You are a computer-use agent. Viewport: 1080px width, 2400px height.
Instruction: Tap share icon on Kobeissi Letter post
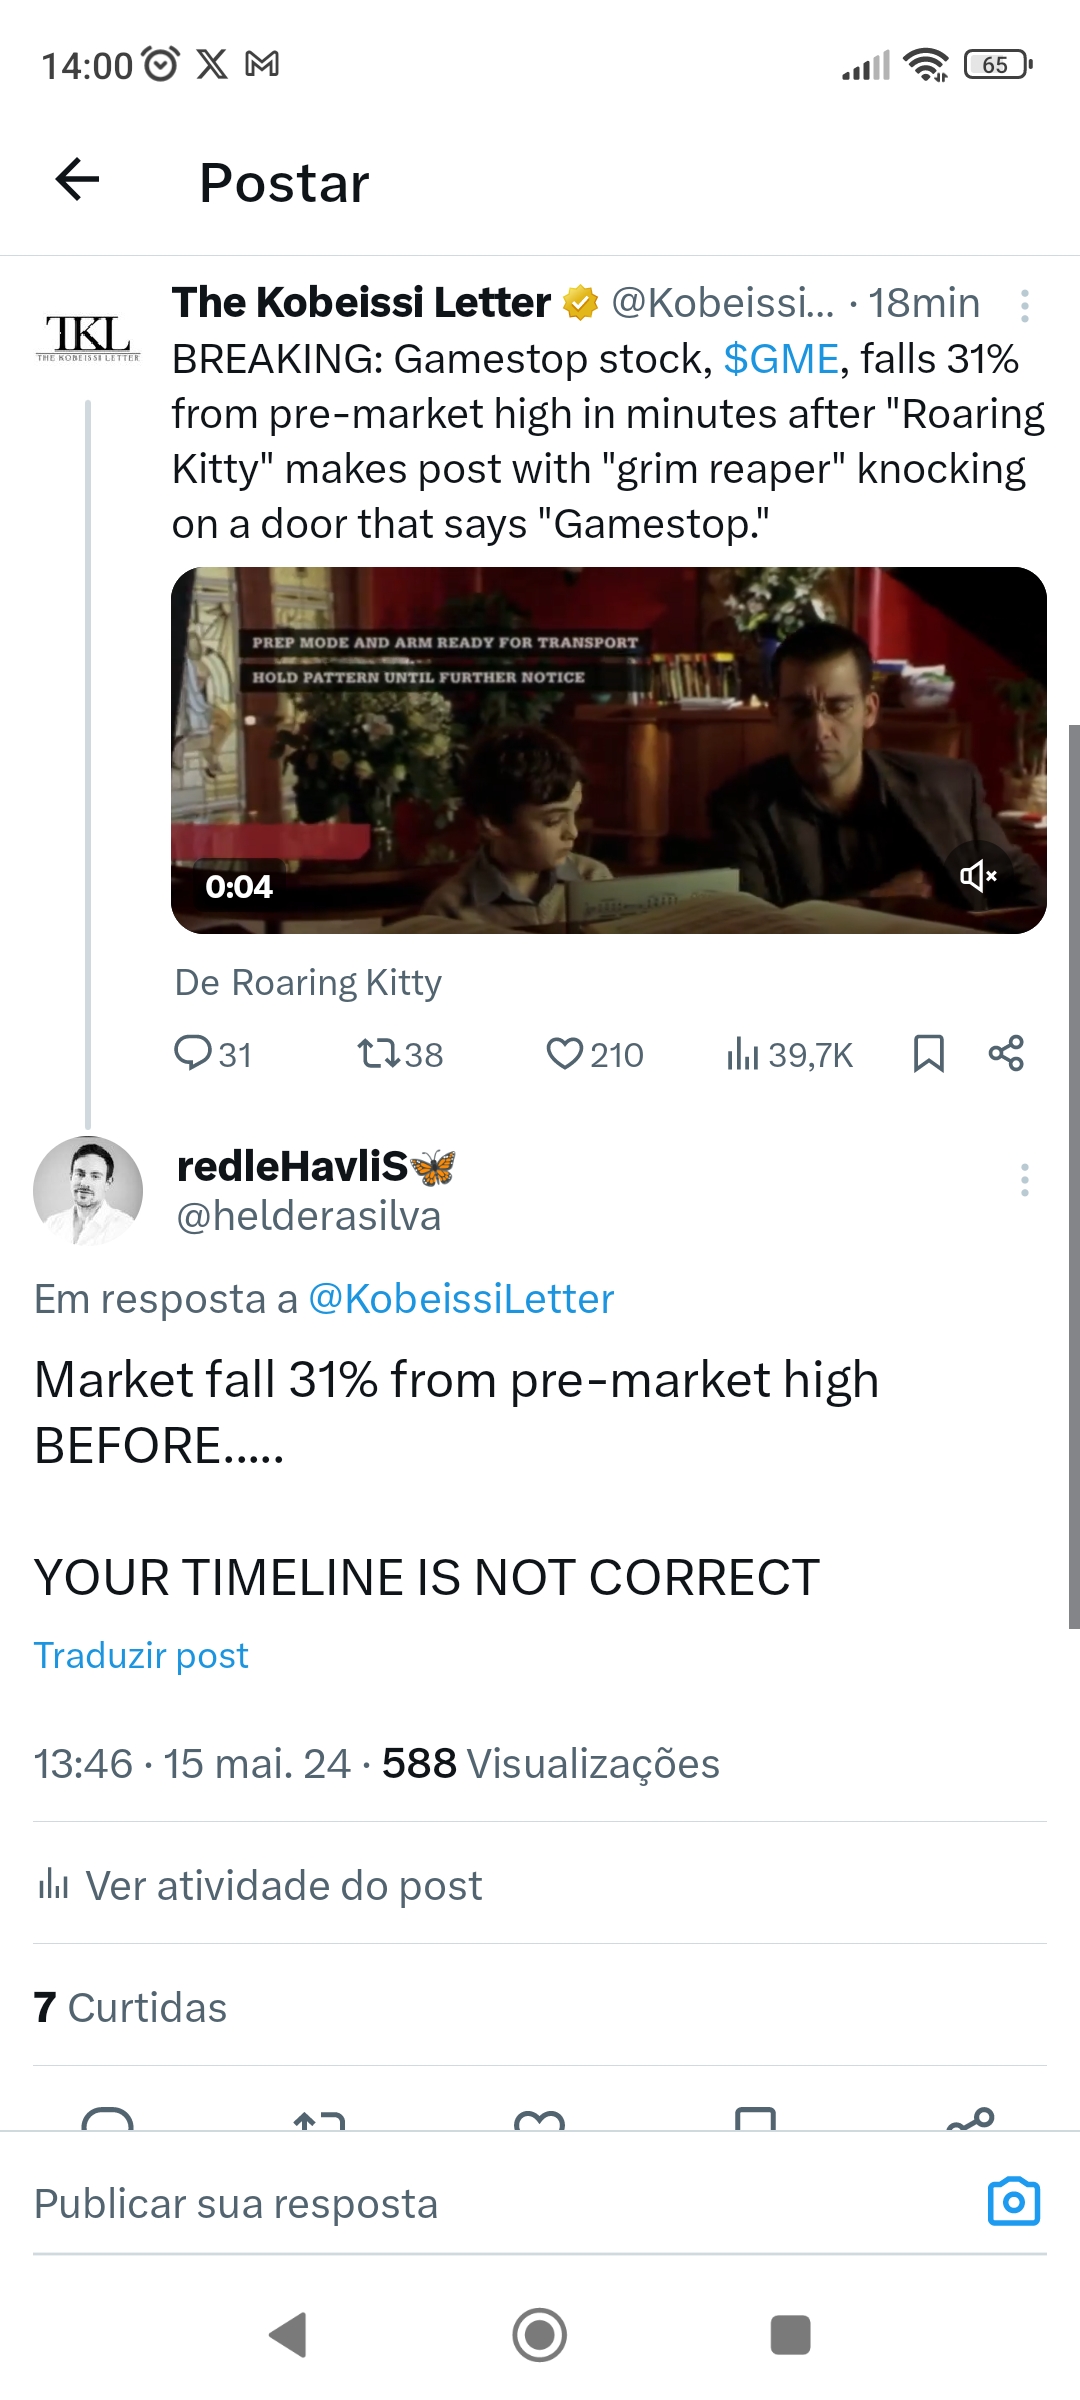(x=1006, y=1054)
